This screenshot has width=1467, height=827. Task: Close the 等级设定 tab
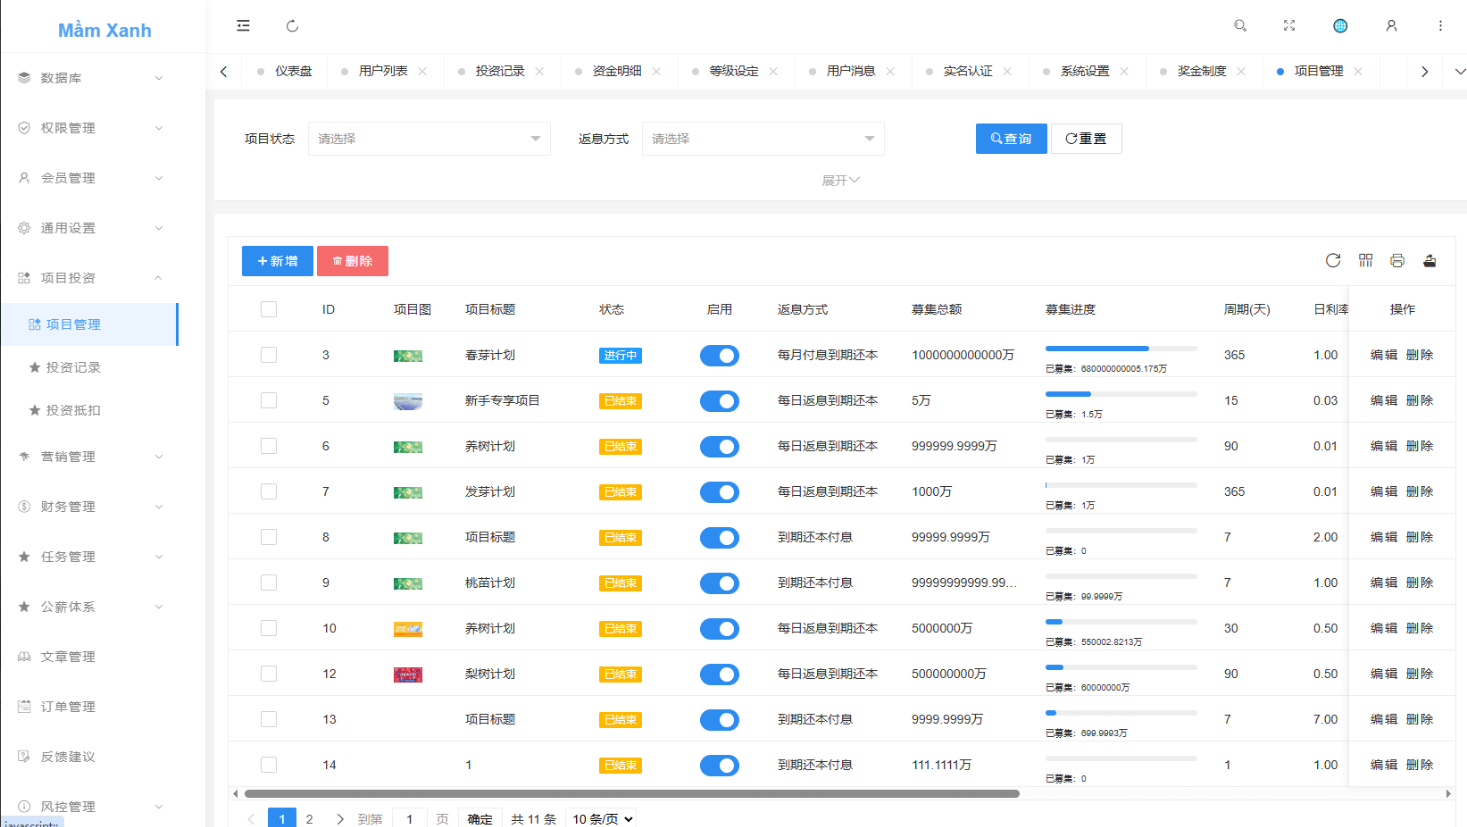774,71
